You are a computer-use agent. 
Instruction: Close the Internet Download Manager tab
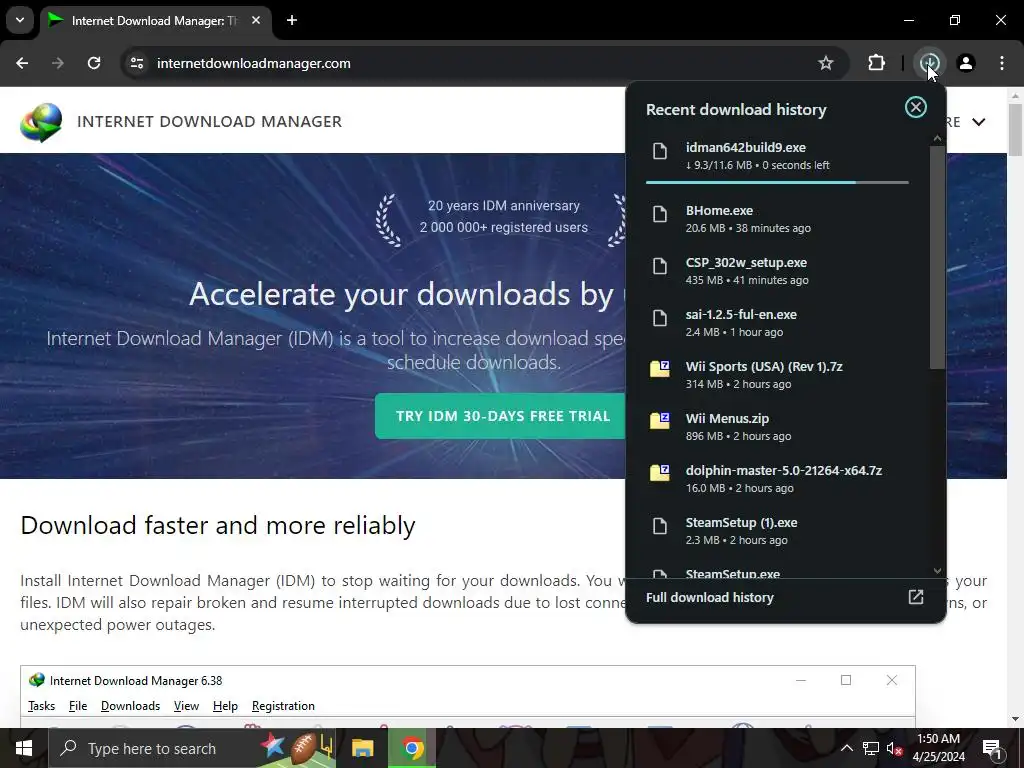256,20
